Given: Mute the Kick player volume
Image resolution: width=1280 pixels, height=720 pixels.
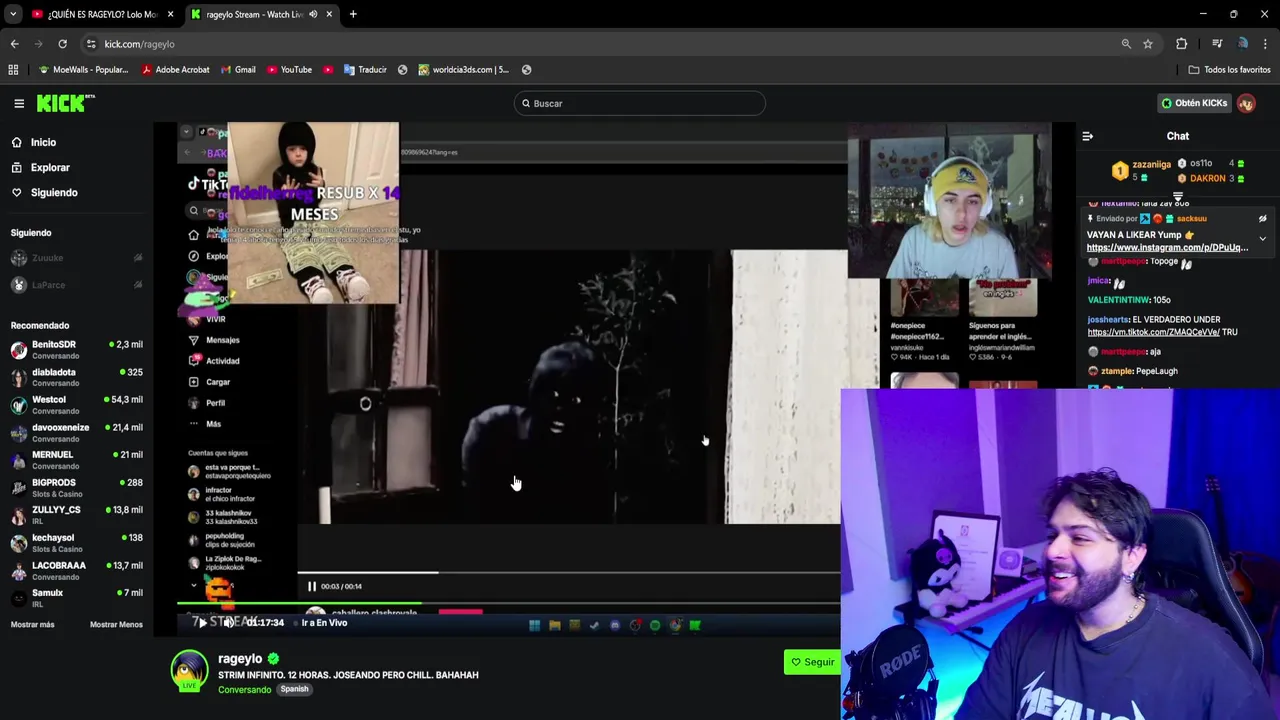Looking at the screenshot, I should coord(228,623).
